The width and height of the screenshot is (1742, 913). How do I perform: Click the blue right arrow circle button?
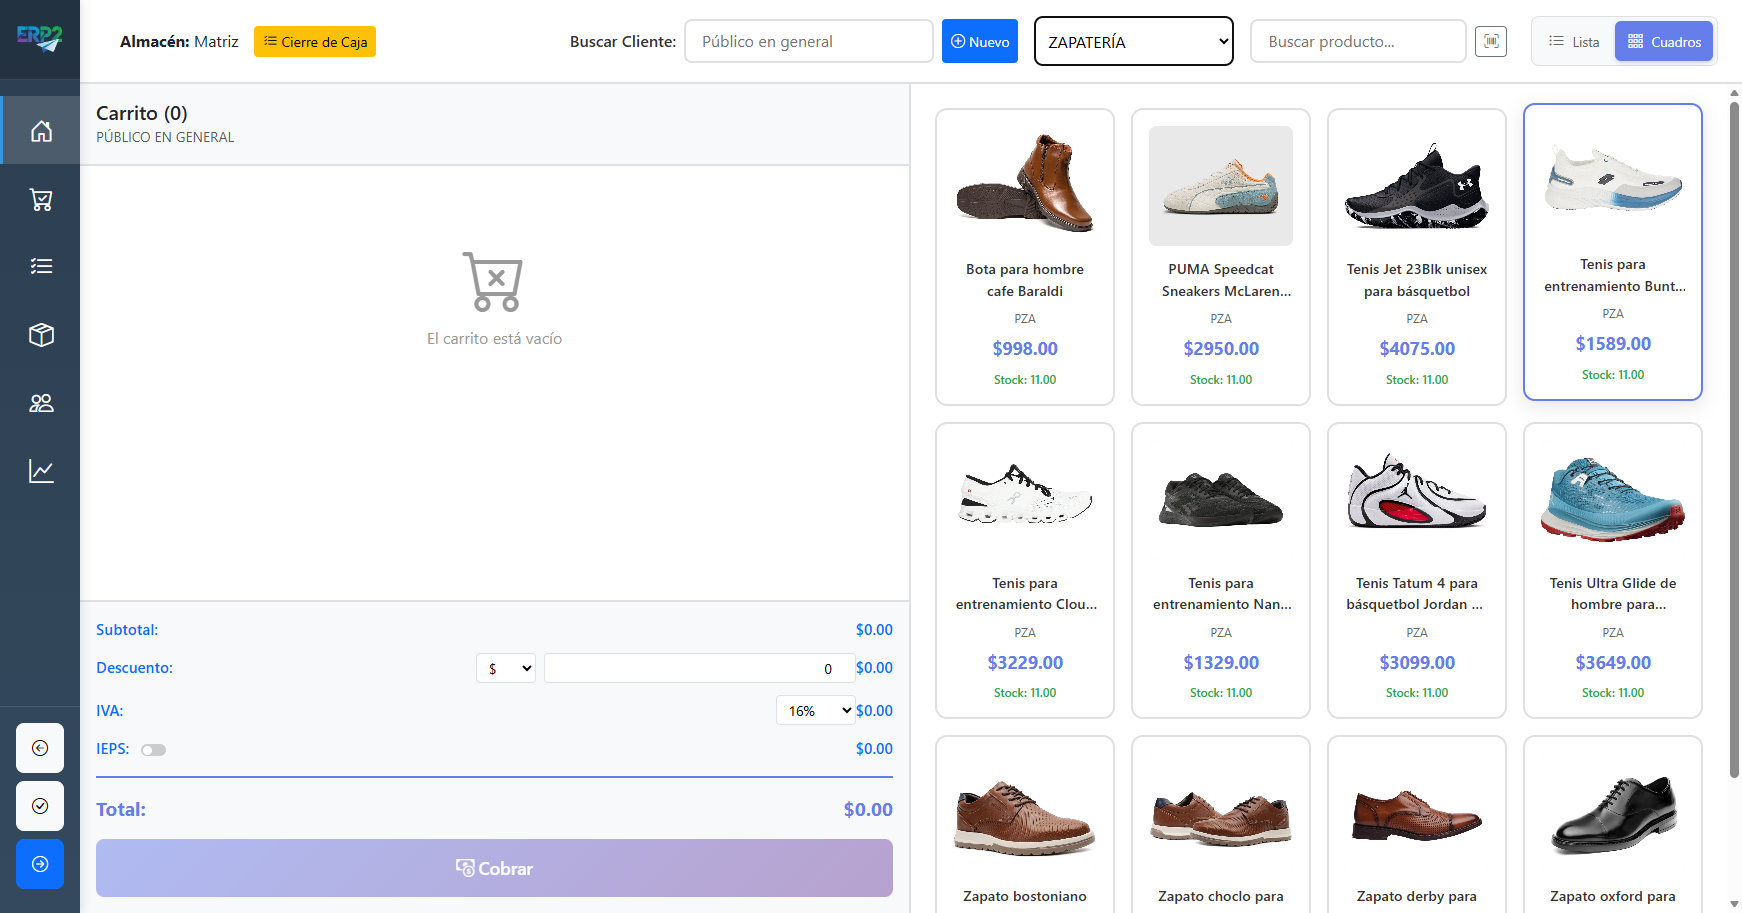(x=40, y=864)
